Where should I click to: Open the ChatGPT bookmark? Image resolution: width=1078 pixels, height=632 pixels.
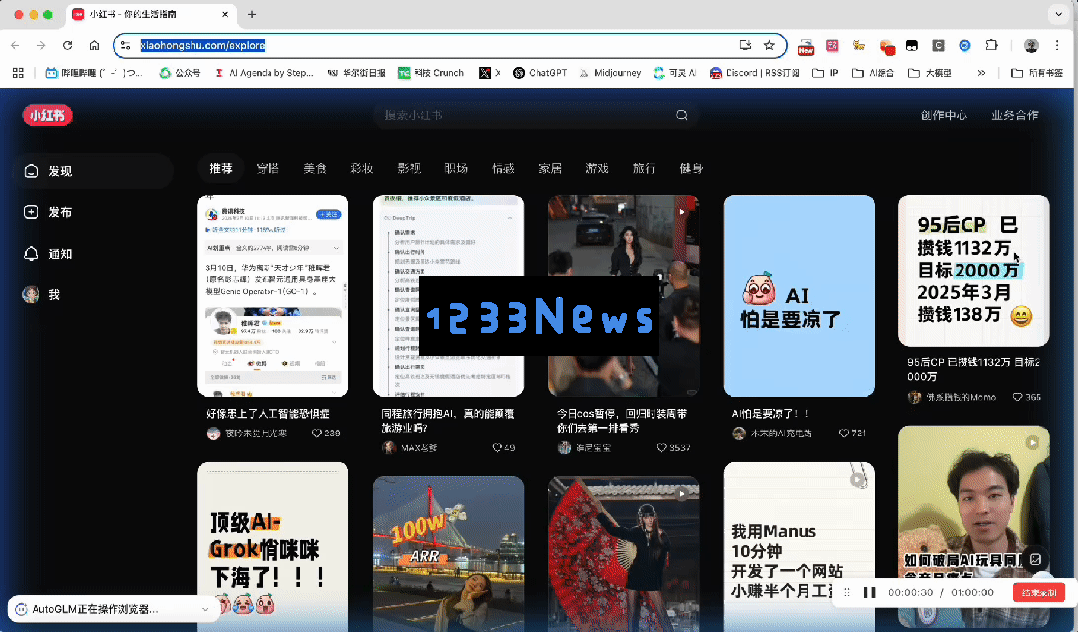[540, 73]
